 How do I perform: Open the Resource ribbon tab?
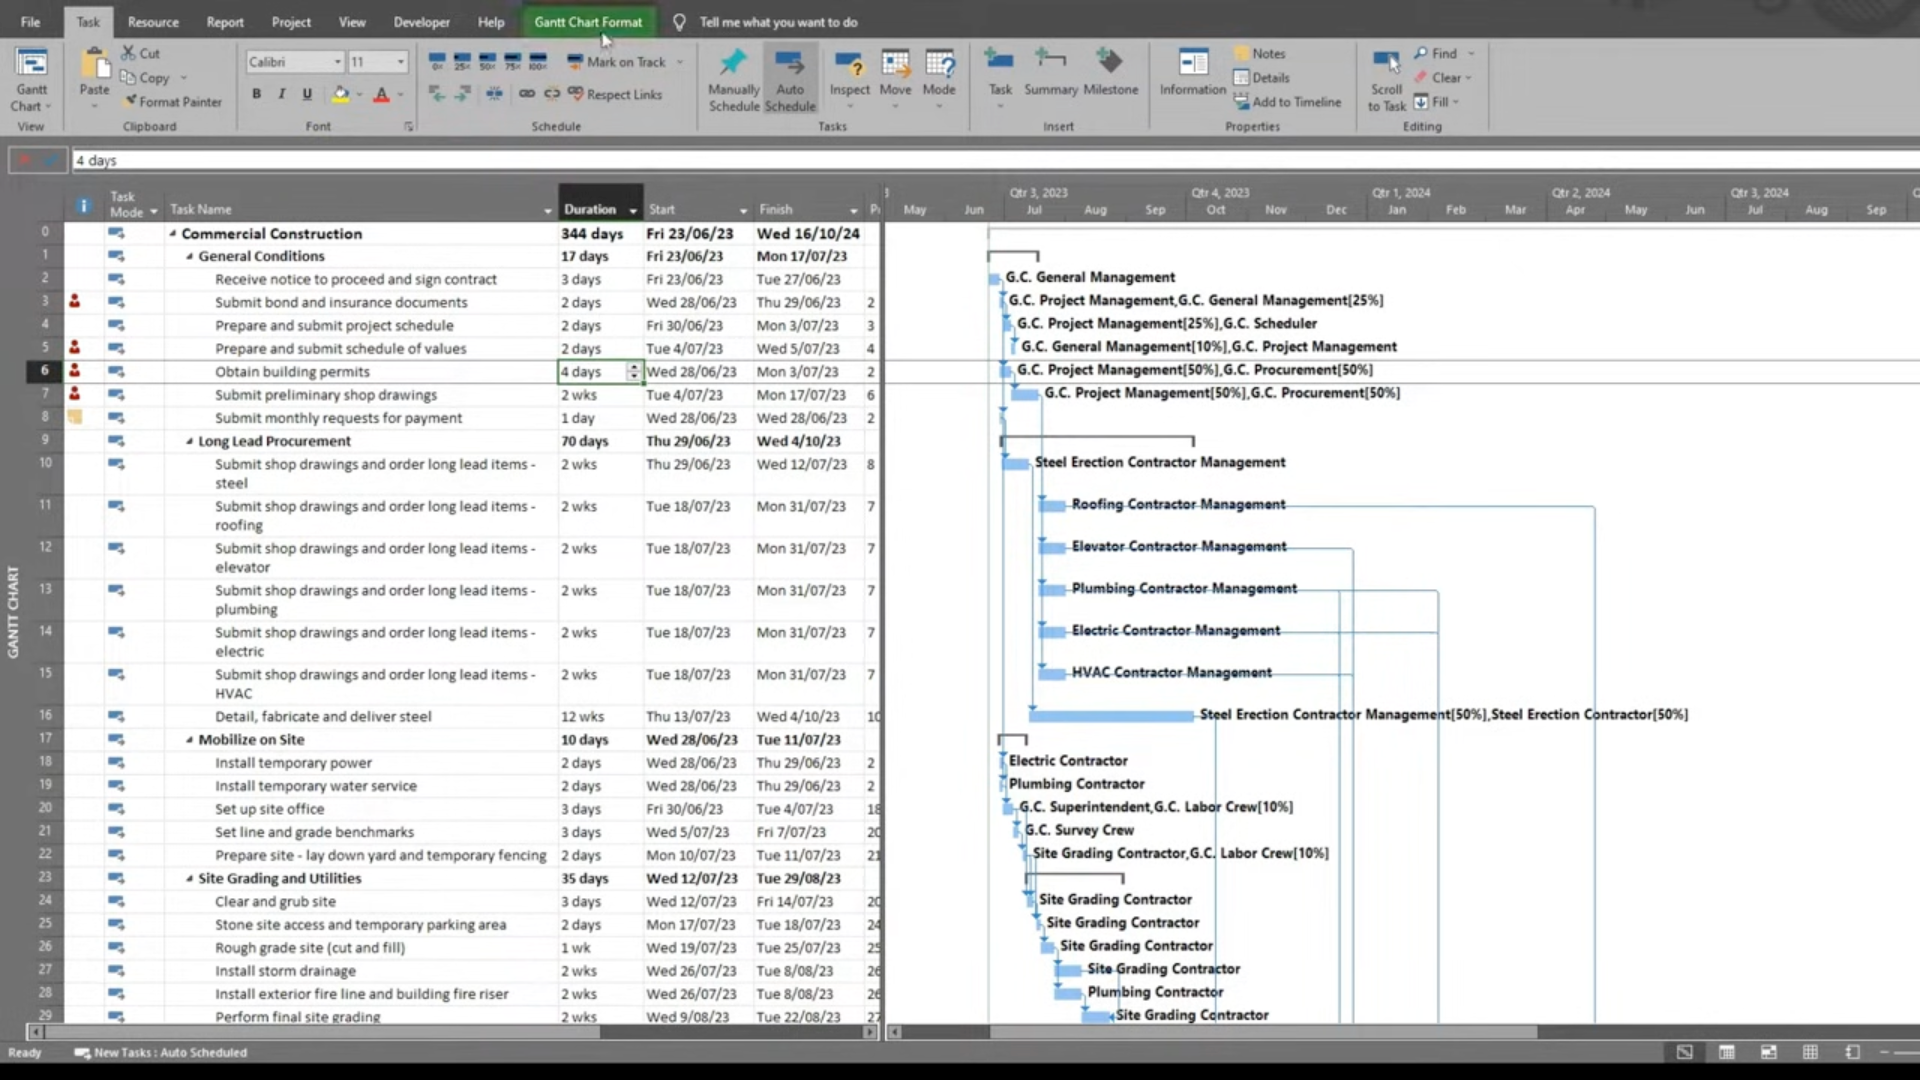[x=153, y=22]
